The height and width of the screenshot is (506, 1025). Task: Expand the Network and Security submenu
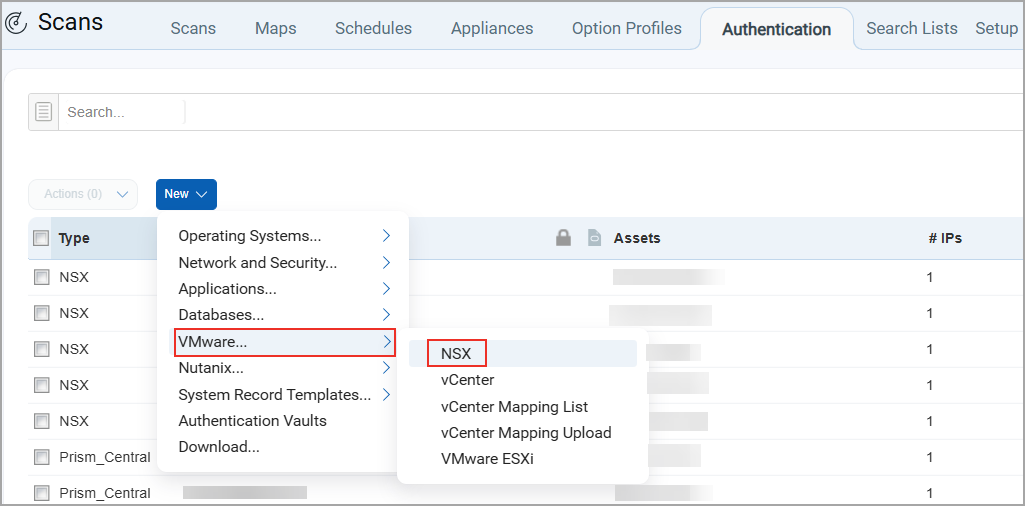click(386, 262)
